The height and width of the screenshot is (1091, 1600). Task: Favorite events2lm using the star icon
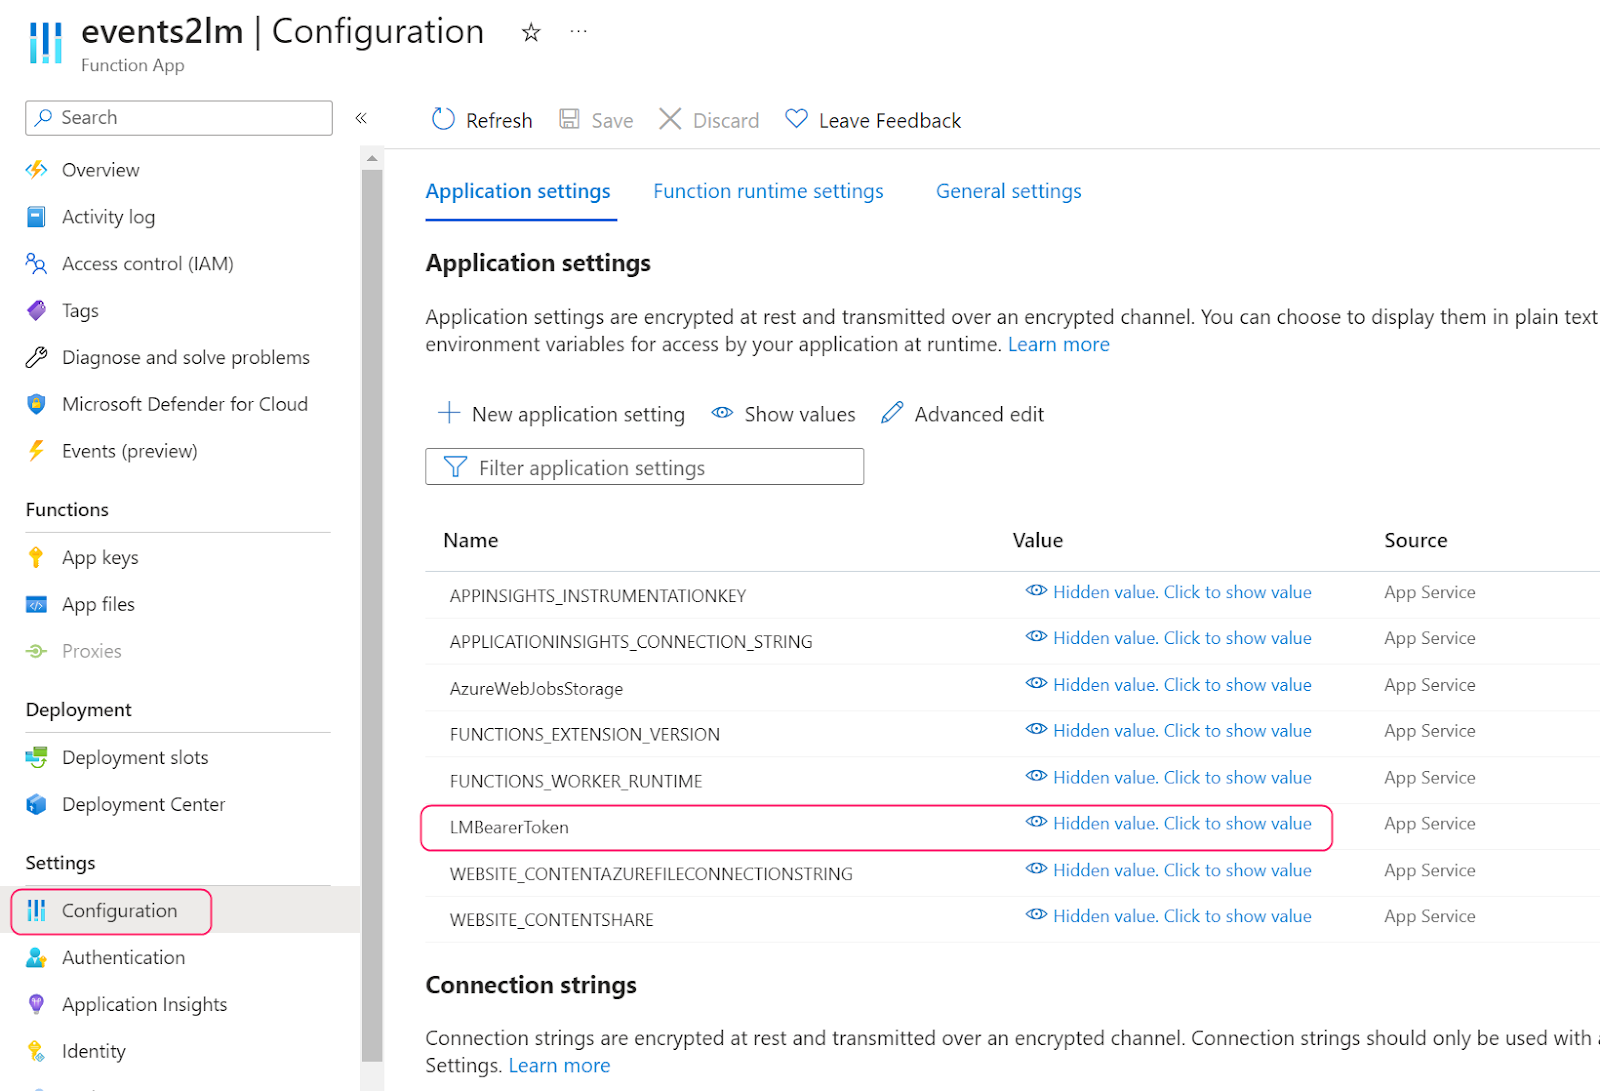click(x=530, y=32)
